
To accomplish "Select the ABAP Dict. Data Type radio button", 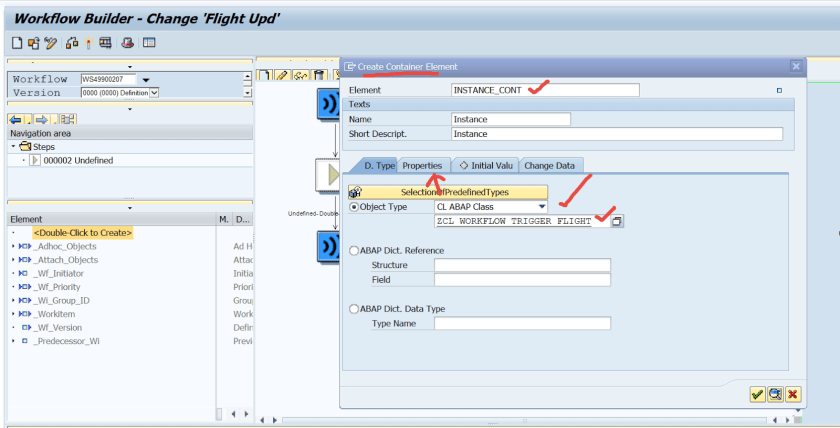I will 354,309.
